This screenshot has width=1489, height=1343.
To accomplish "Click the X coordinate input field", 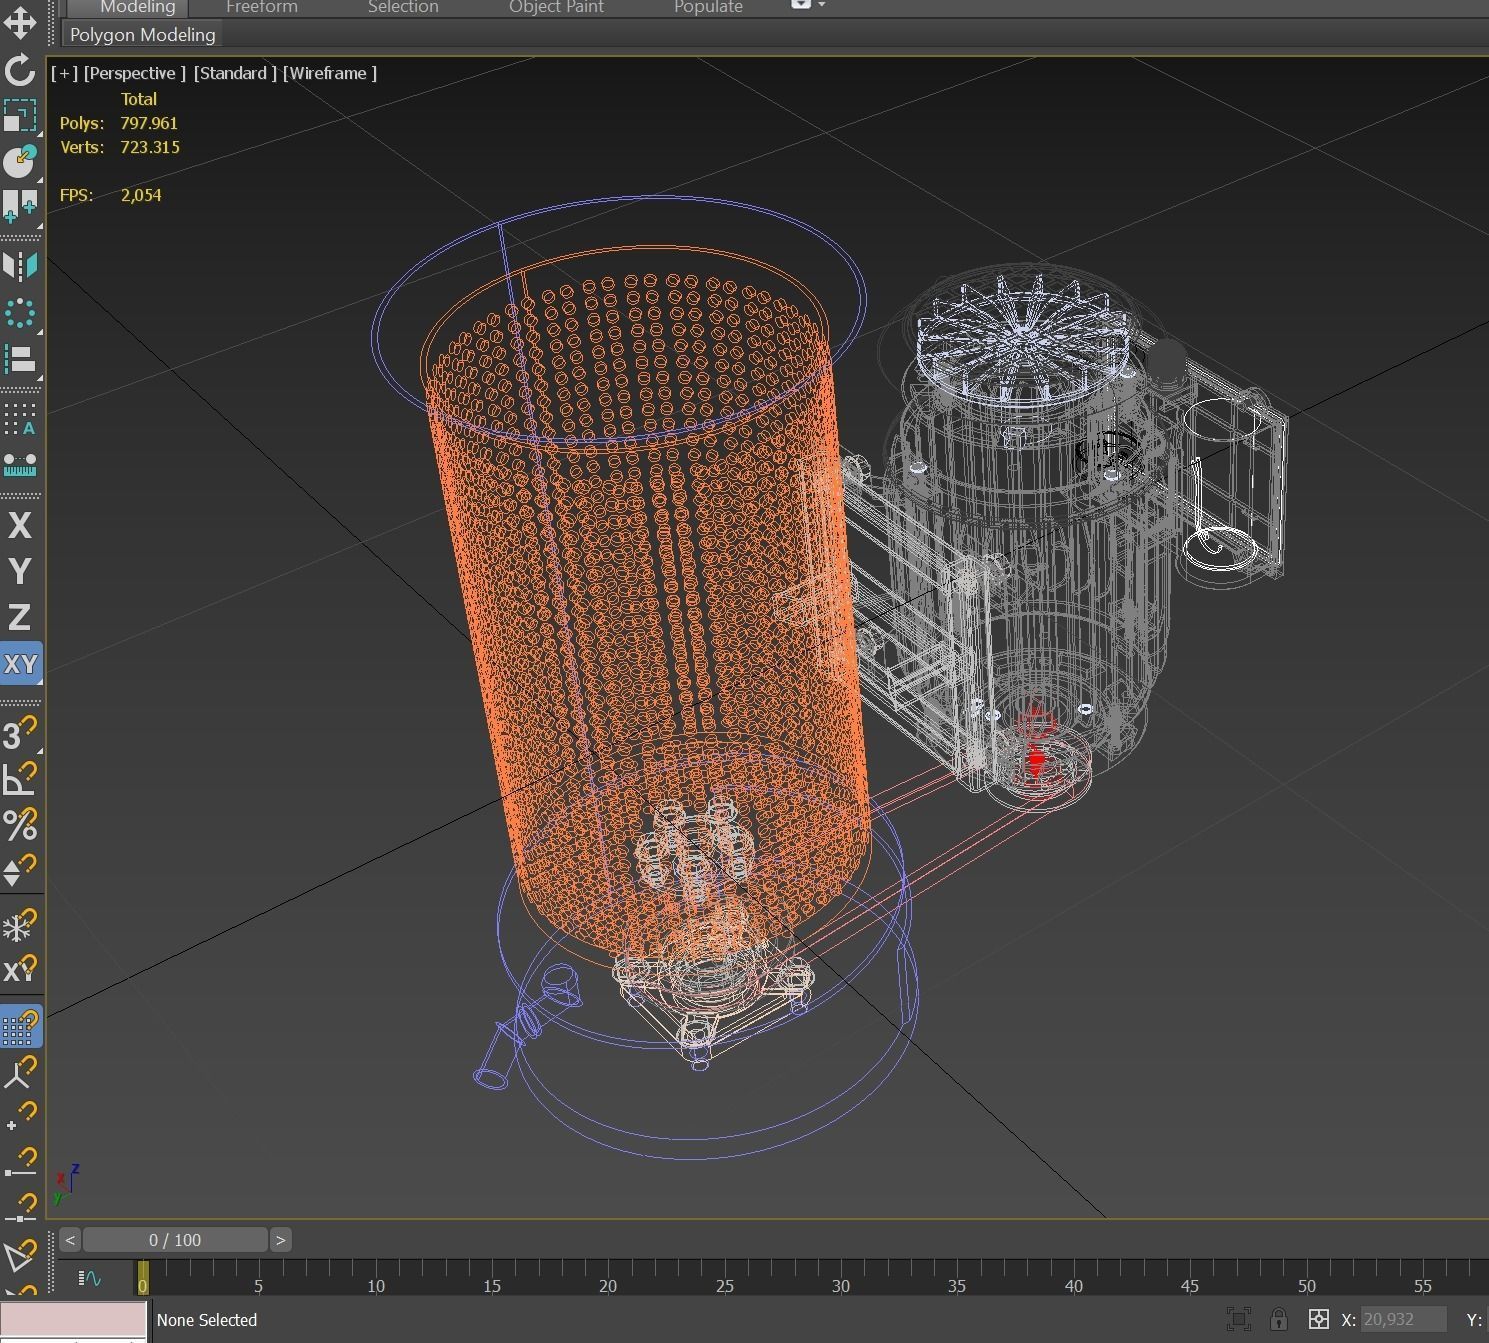I will [1402, 1319].
